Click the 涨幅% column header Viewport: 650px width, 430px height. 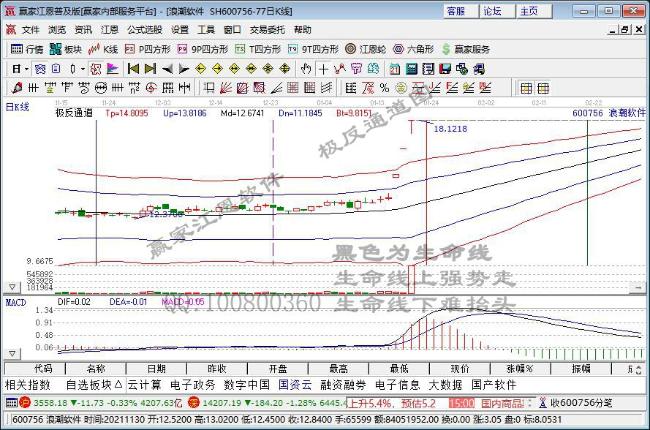point(520,369)
